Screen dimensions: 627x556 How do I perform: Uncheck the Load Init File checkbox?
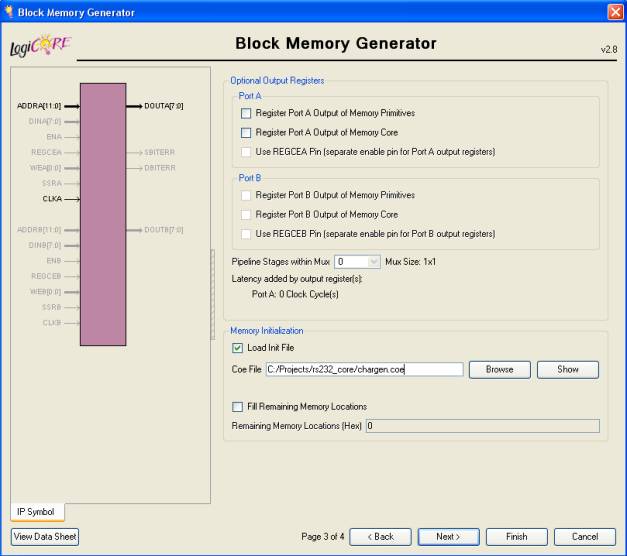tap(237, 348)
